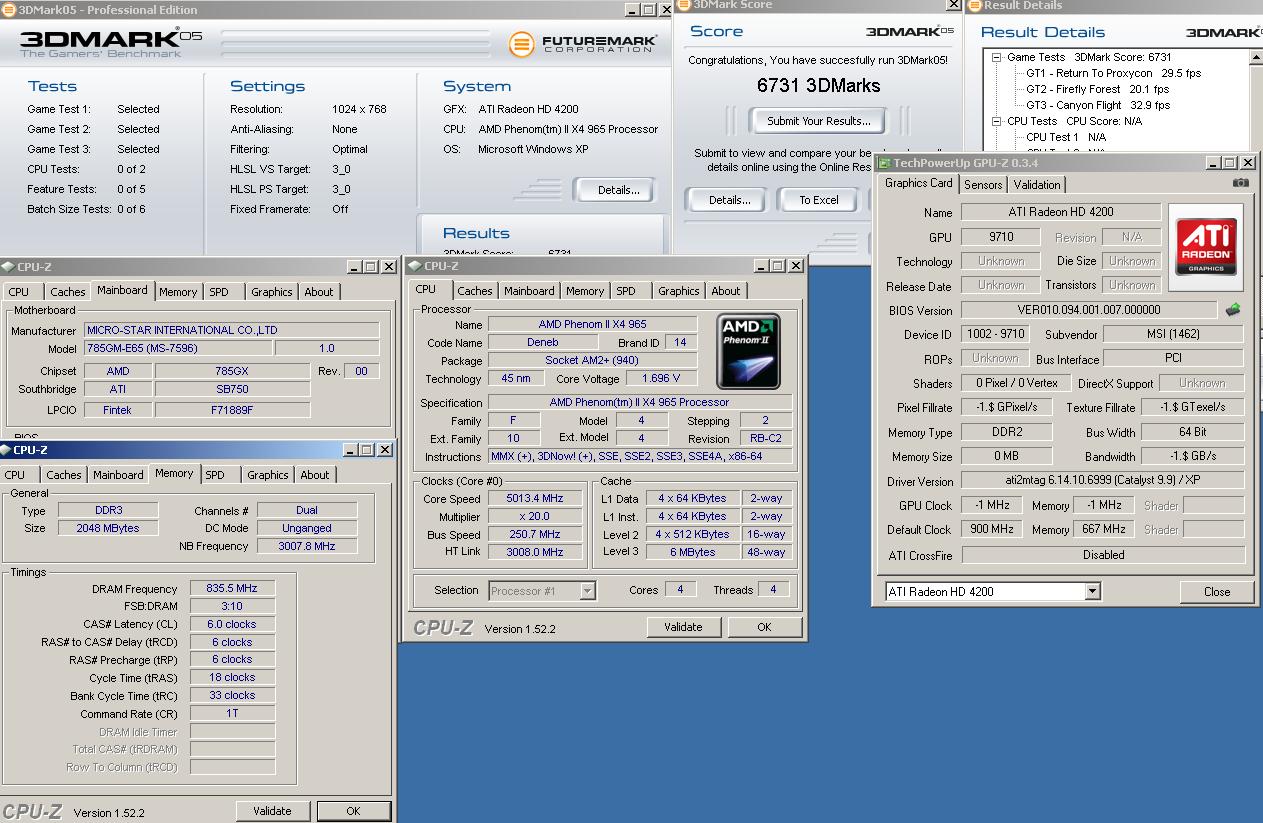Image resolution: width=1263 pixels, height=823 pixels.
Task: Click the title bar icon of the CPU-Z processor window
Action: pyautogui.click(x=415, y=266)
